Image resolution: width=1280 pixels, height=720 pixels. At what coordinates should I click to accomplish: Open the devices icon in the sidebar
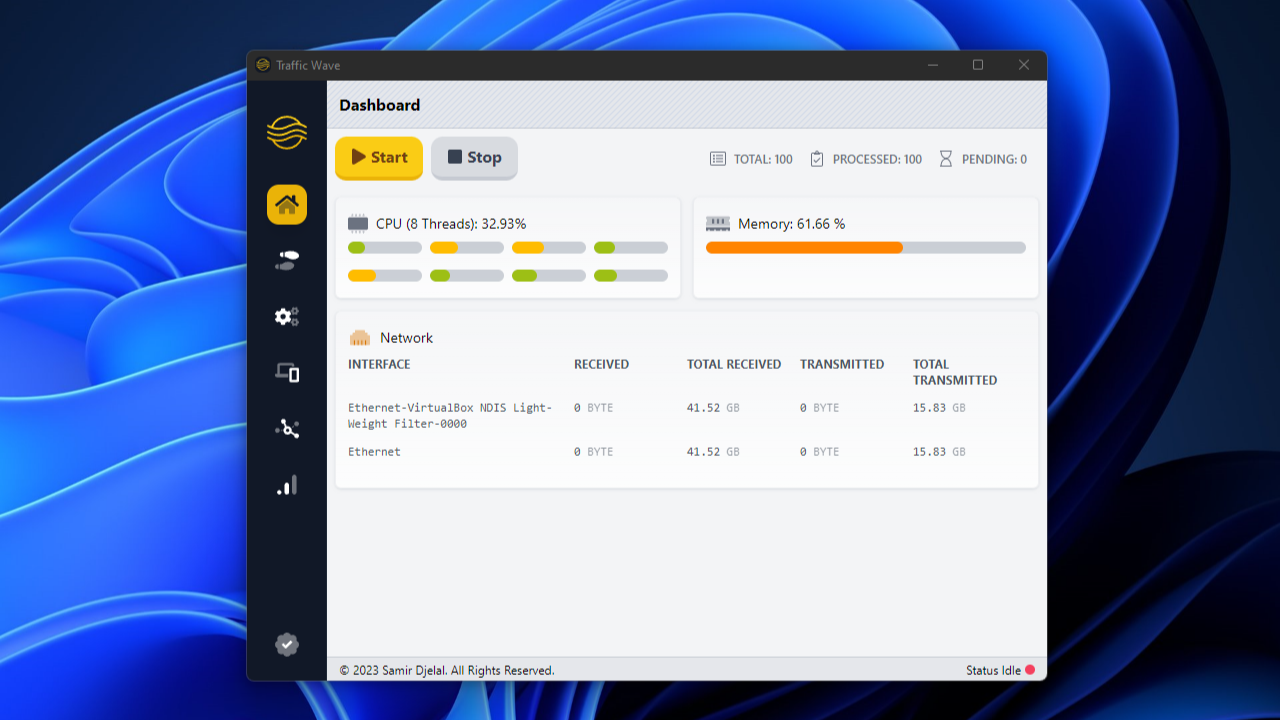coord(287,372)
